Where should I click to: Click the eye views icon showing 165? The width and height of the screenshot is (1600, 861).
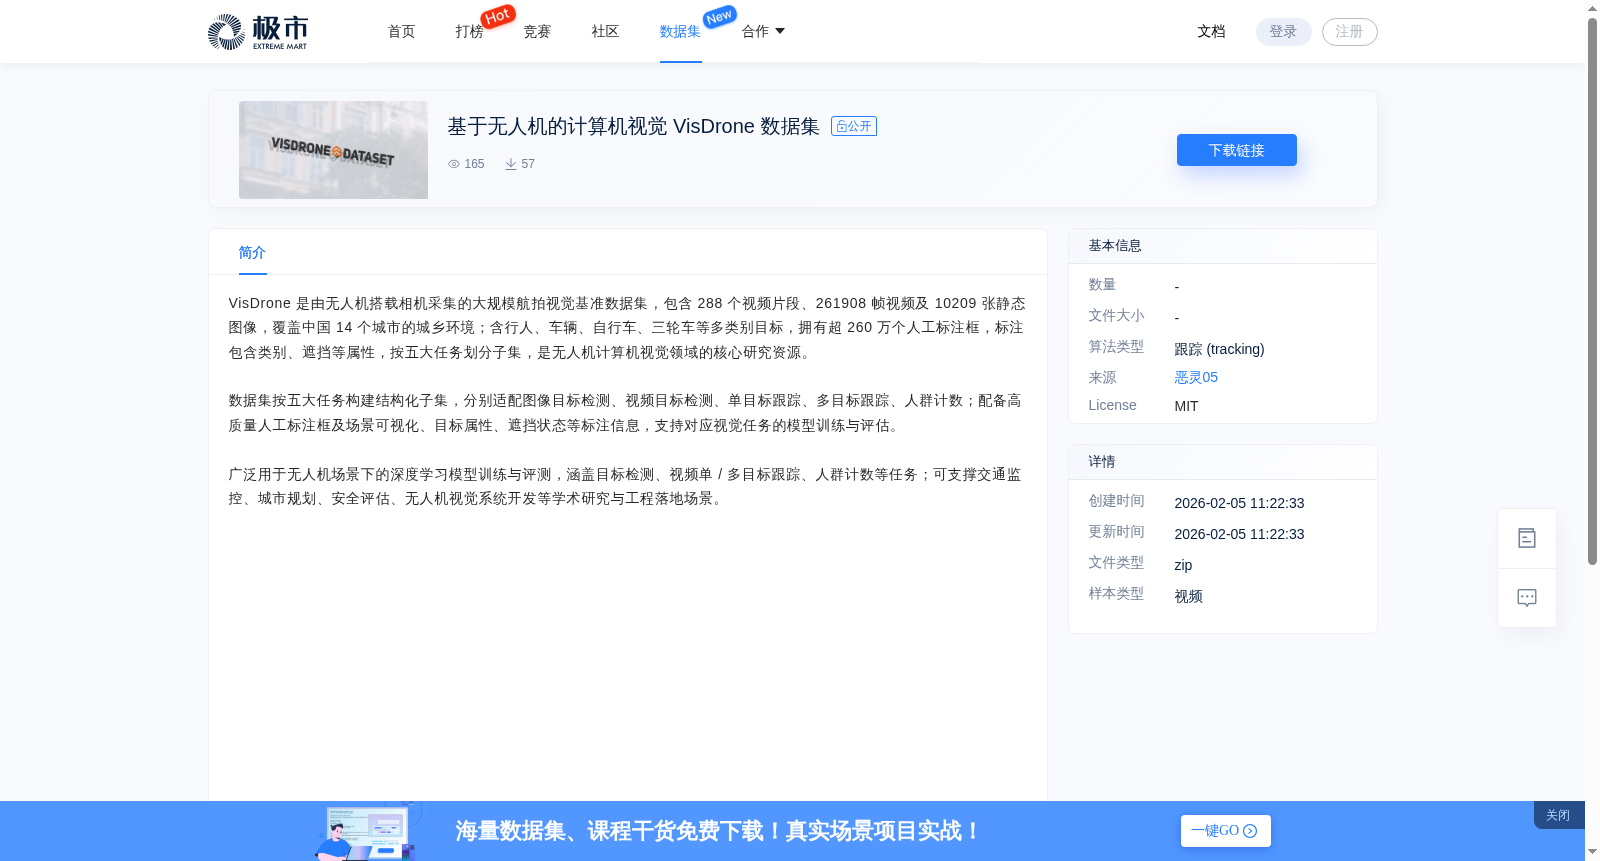coord(454,164)
